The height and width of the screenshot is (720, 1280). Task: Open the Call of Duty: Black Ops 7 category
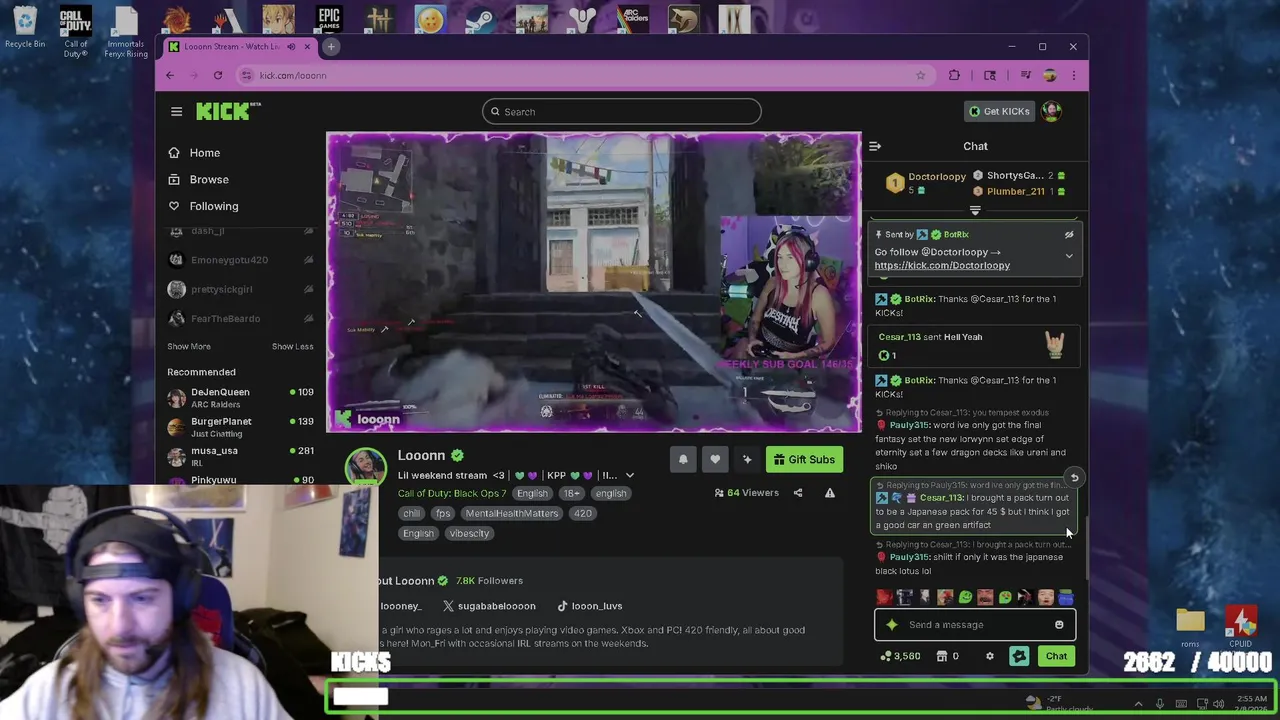click(x=452, y=493)
